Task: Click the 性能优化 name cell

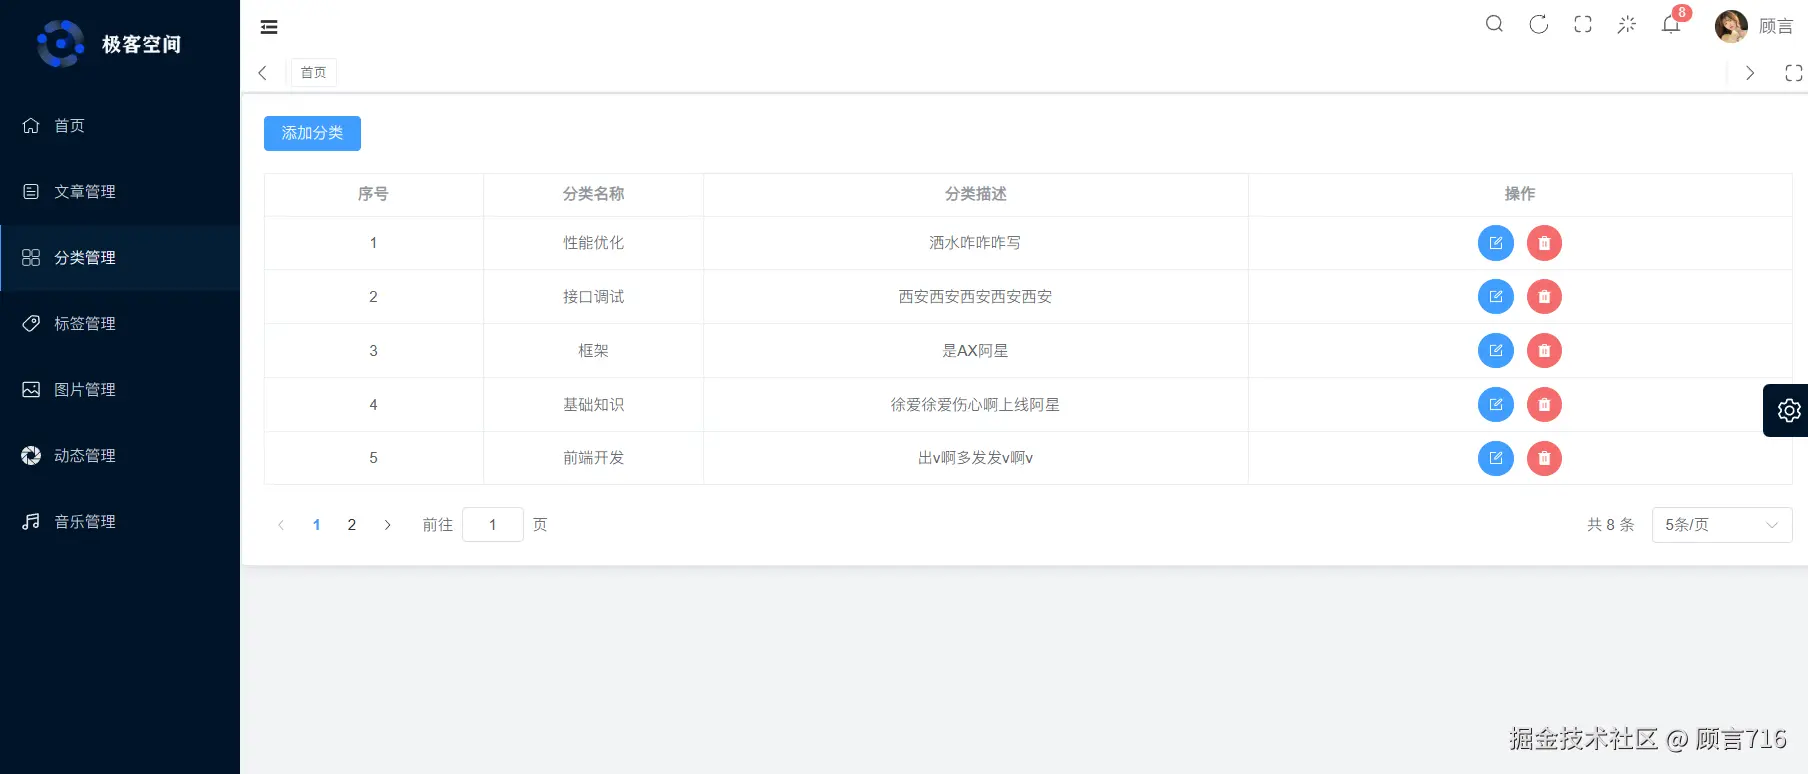Action: (594, 243)
